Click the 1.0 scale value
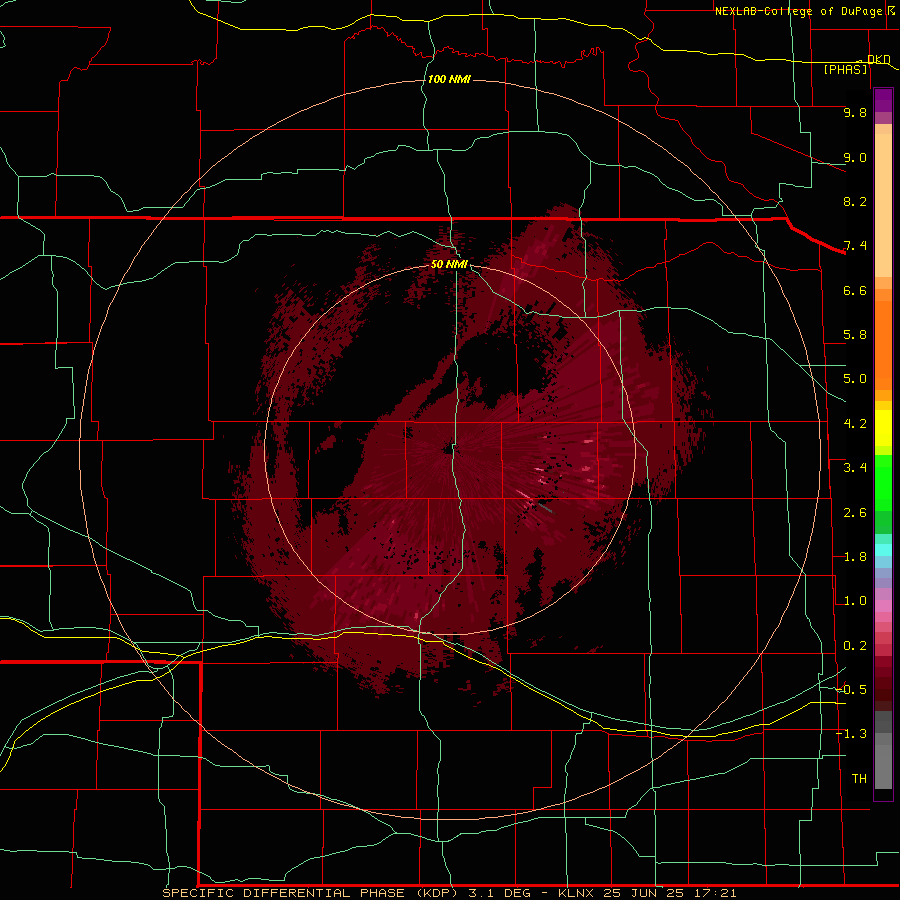The height and width of the screenshot is (900, 900). tap(855, 601)
